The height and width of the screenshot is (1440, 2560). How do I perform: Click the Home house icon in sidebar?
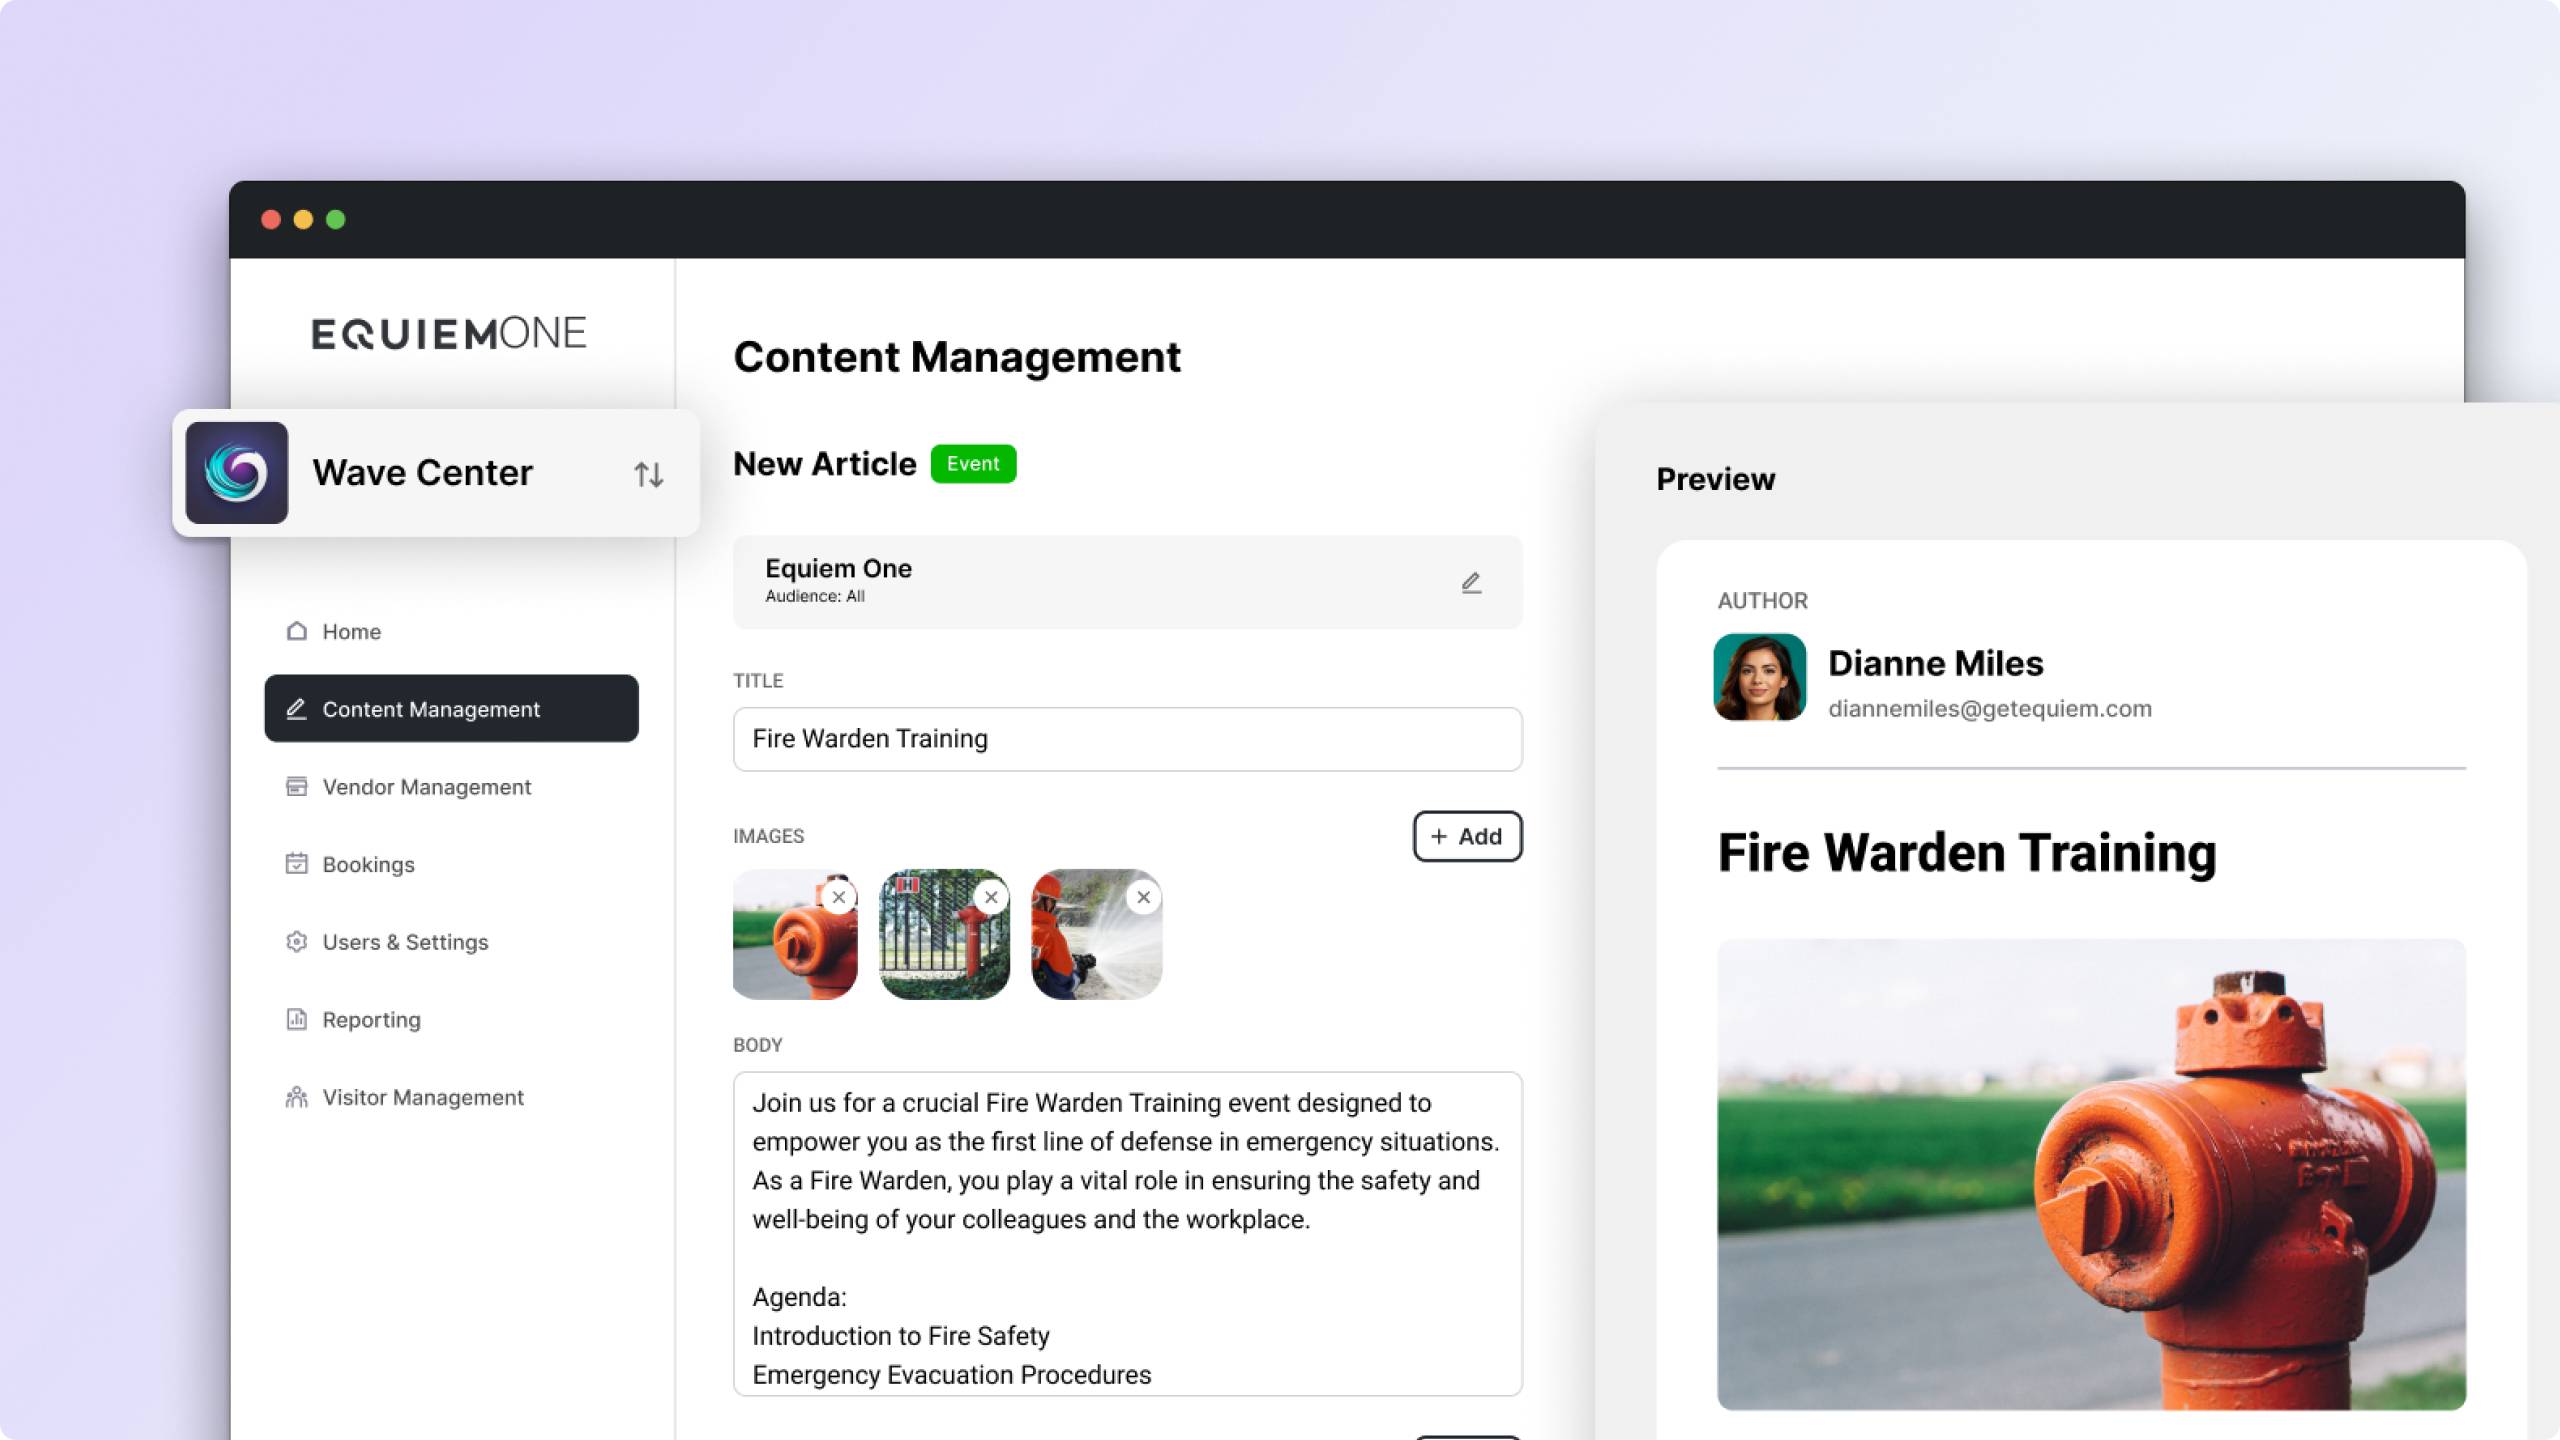coord(297,631)
